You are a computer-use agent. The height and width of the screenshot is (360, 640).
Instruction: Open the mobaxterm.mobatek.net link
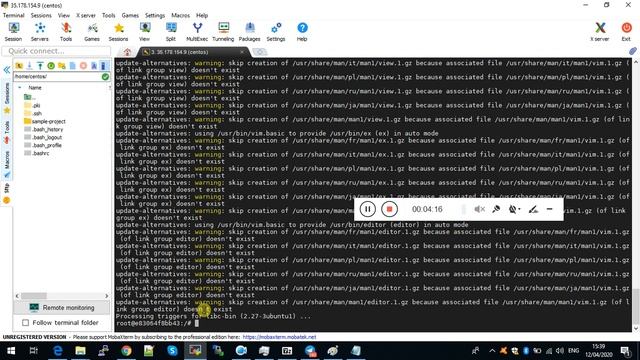(x=280, y=337)
